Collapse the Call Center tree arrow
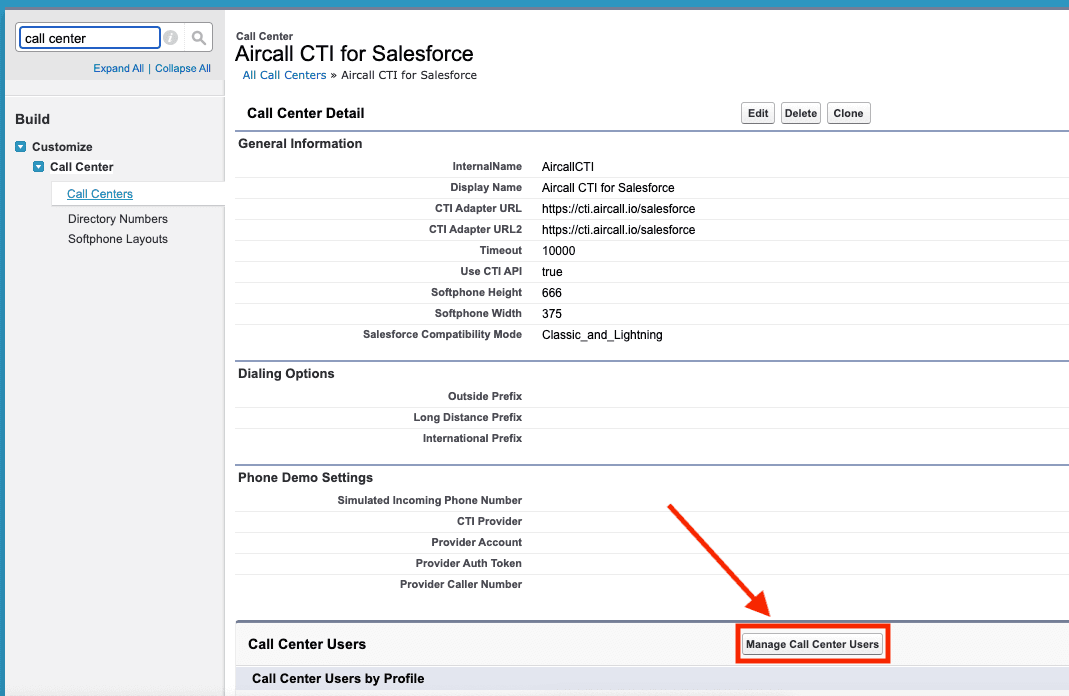Viewport: 1069px width, 696px height. (39, 167)
